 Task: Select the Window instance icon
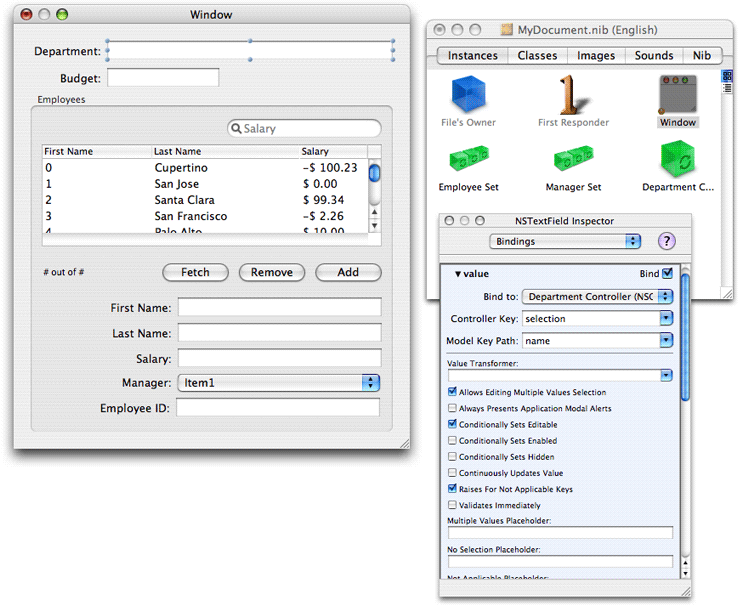[677, 95]
